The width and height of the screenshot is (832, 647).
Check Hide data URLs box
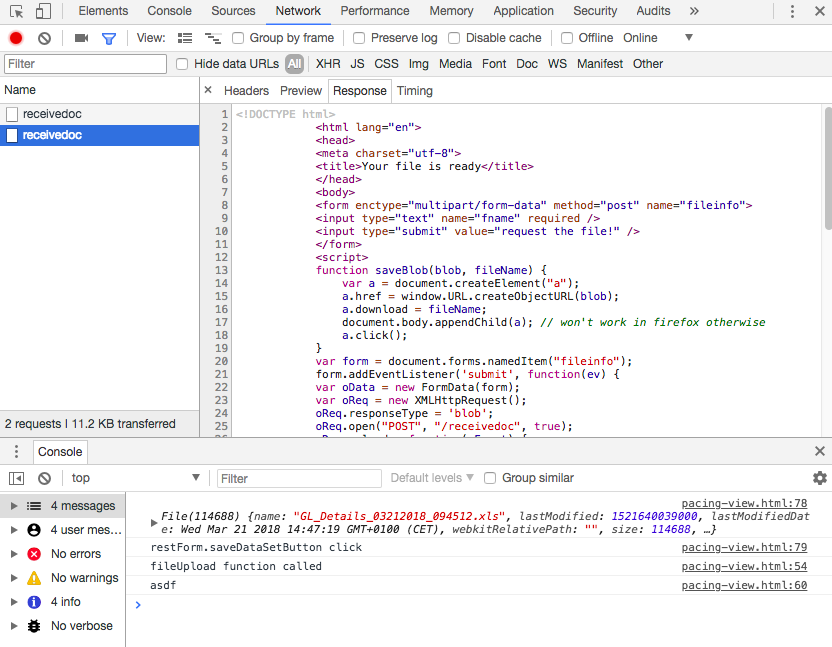(x=182, y=64)
